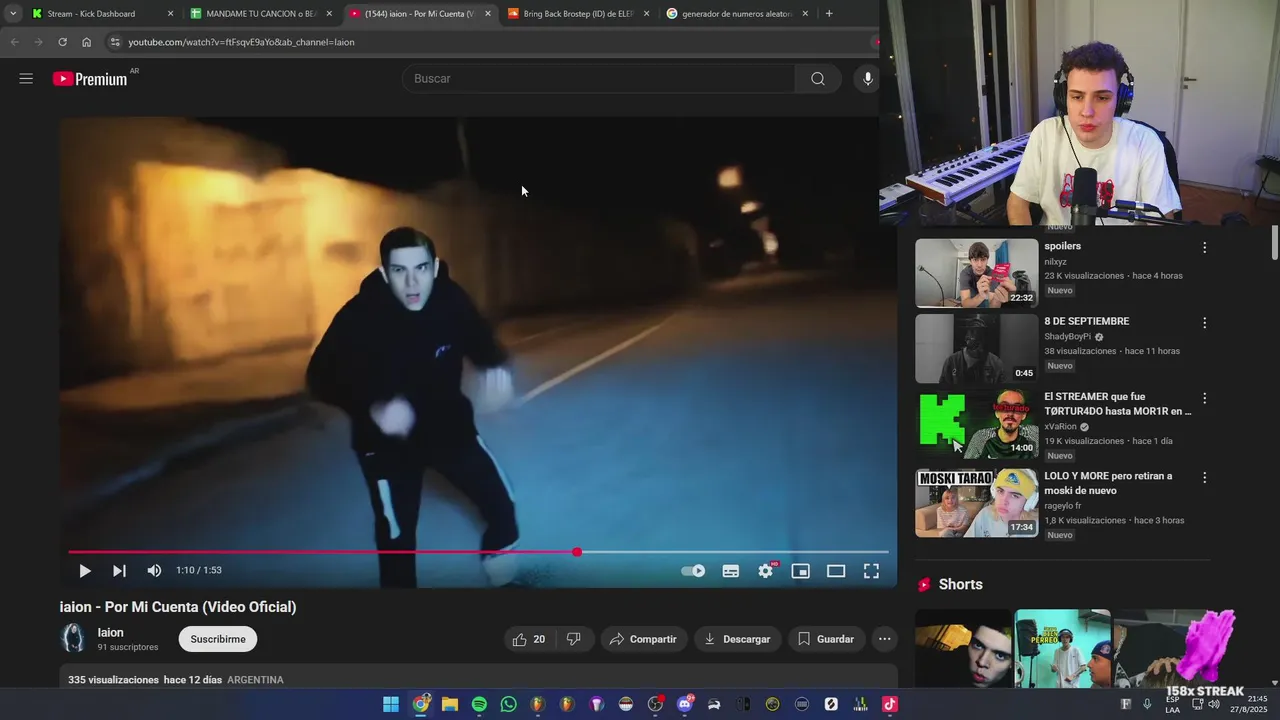Open options menu for El STREAMER video

pos(1204,398)
